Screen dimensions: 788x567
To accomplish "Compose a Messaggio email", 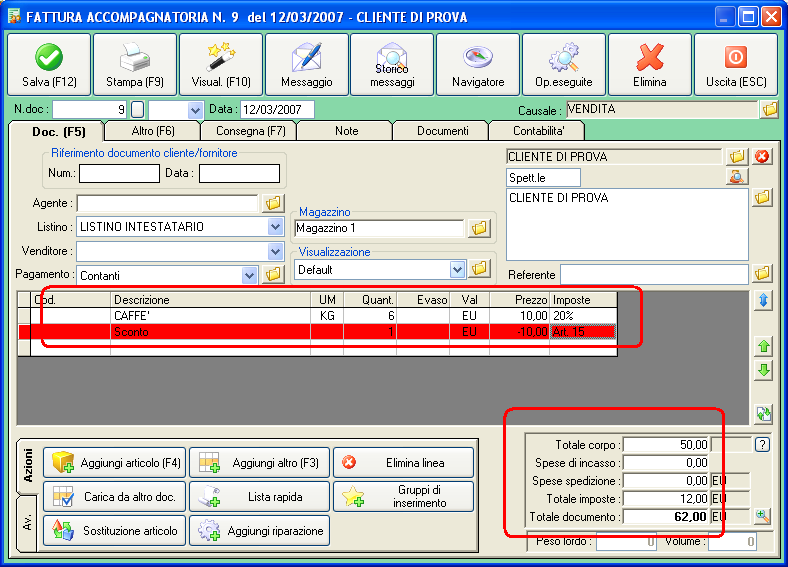I will tap(307, 64).
